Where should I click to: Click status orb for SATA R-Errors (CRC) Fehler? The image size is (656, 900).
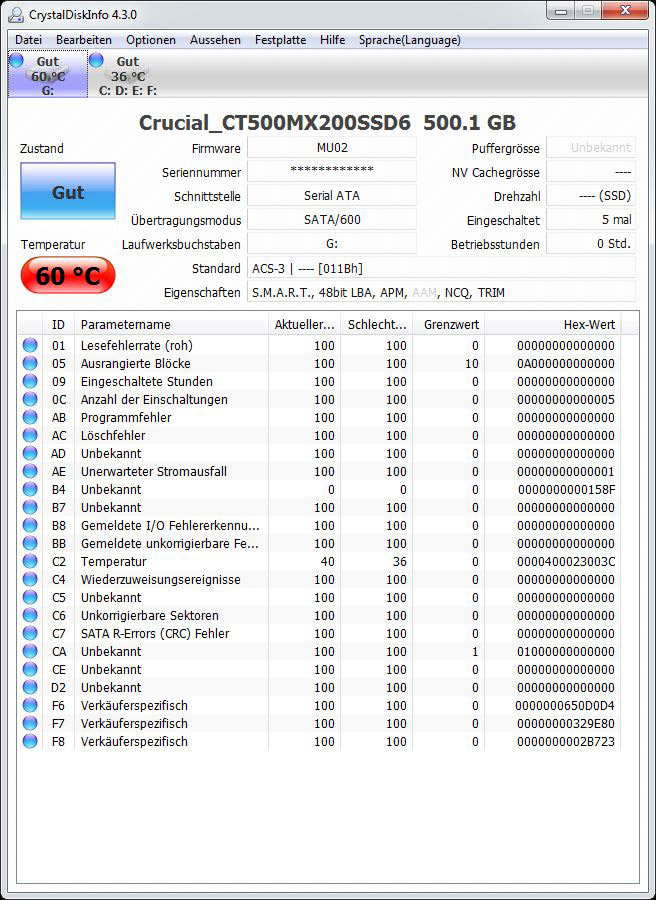click(30, 633)
